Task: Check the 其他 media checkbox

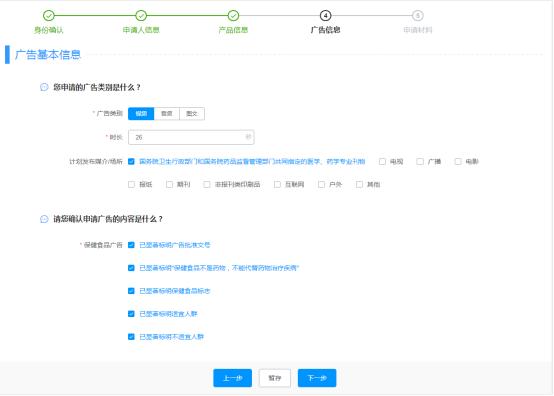Action: (359, 184)
